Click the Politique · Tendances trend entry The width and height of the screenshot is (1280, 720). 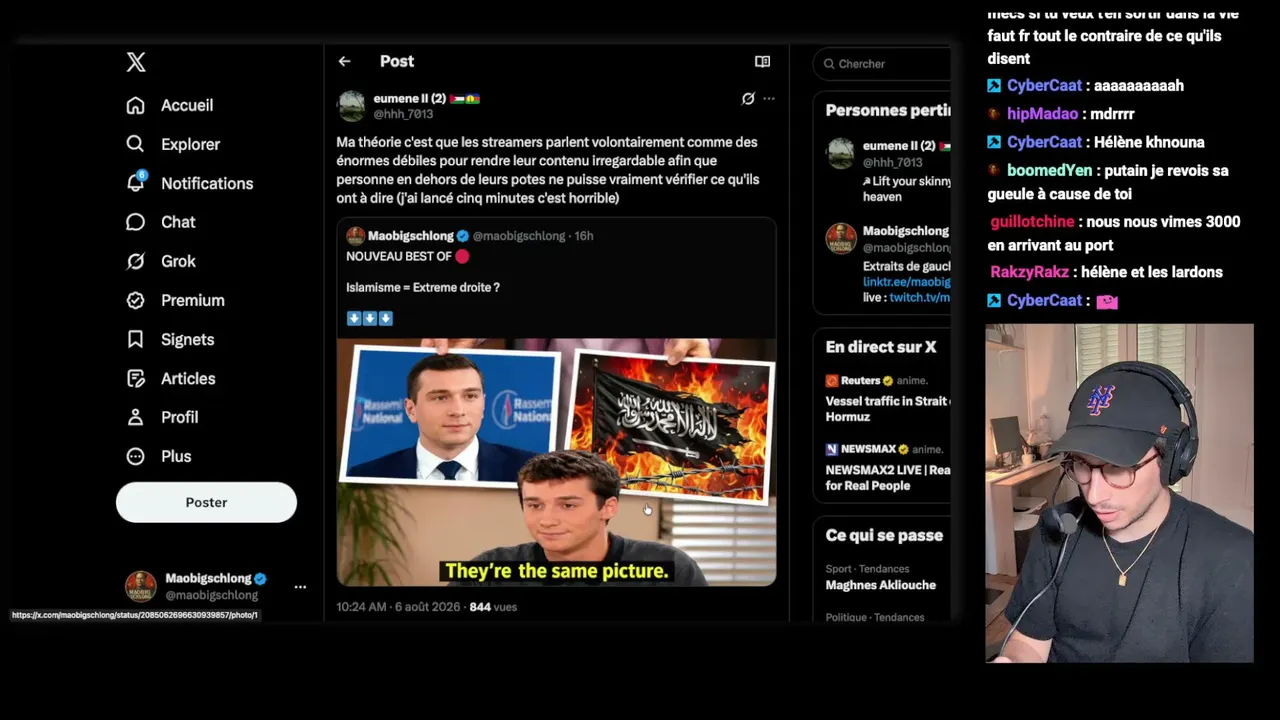875,617
